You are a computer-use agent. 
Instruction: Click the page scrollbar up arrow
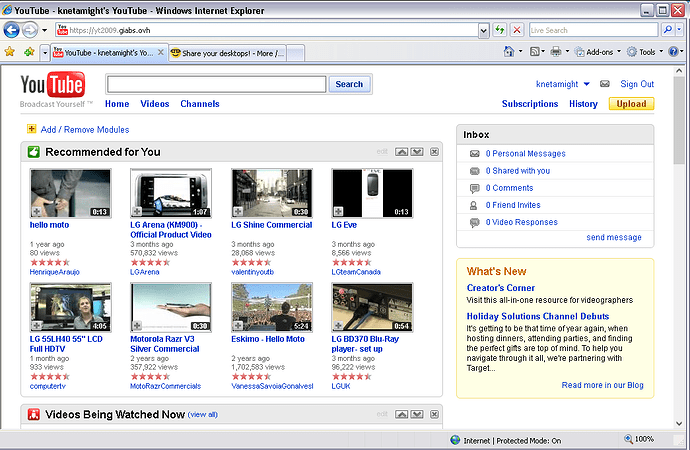pos(679,71)
